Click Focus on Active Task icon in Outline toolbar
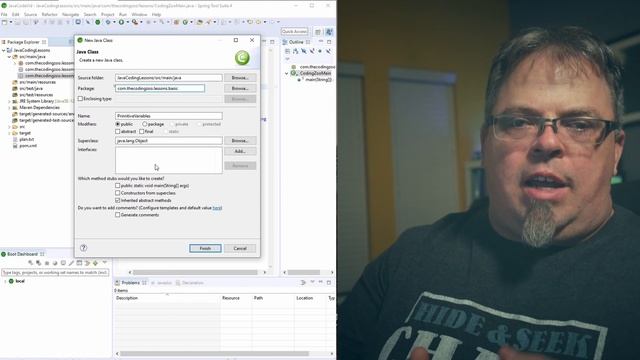The image size is (640, 360). point(287,51)
